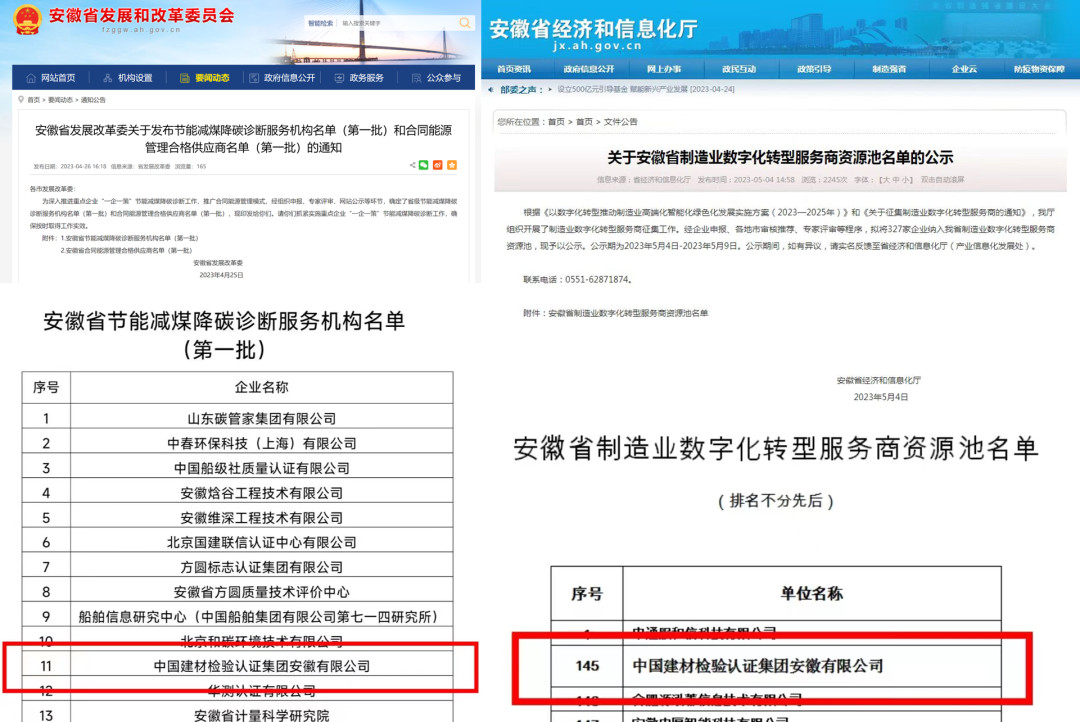The height and width of the screenshot is (722, 1080).
Task: Open 制造强省 navigation item
Action: (x=889, y=69)
